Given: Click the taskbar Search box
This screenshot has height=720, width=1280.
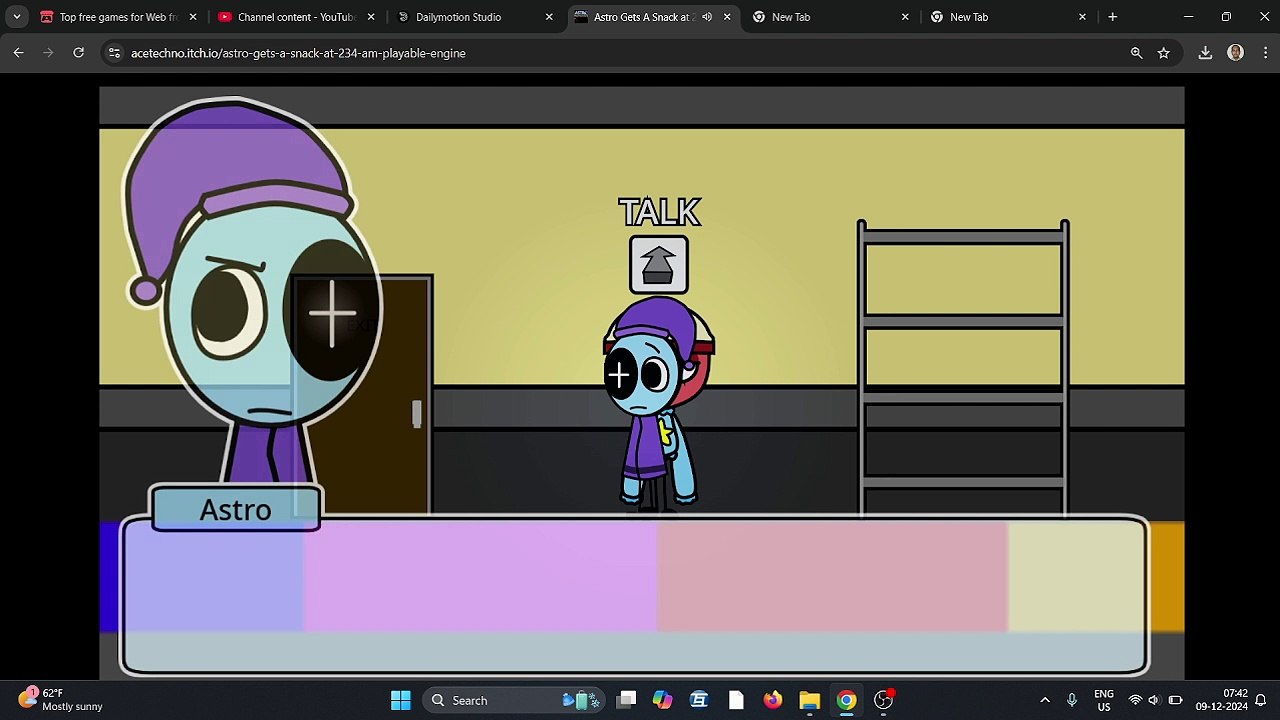Looking at the screenshot, I should (515, 700).
